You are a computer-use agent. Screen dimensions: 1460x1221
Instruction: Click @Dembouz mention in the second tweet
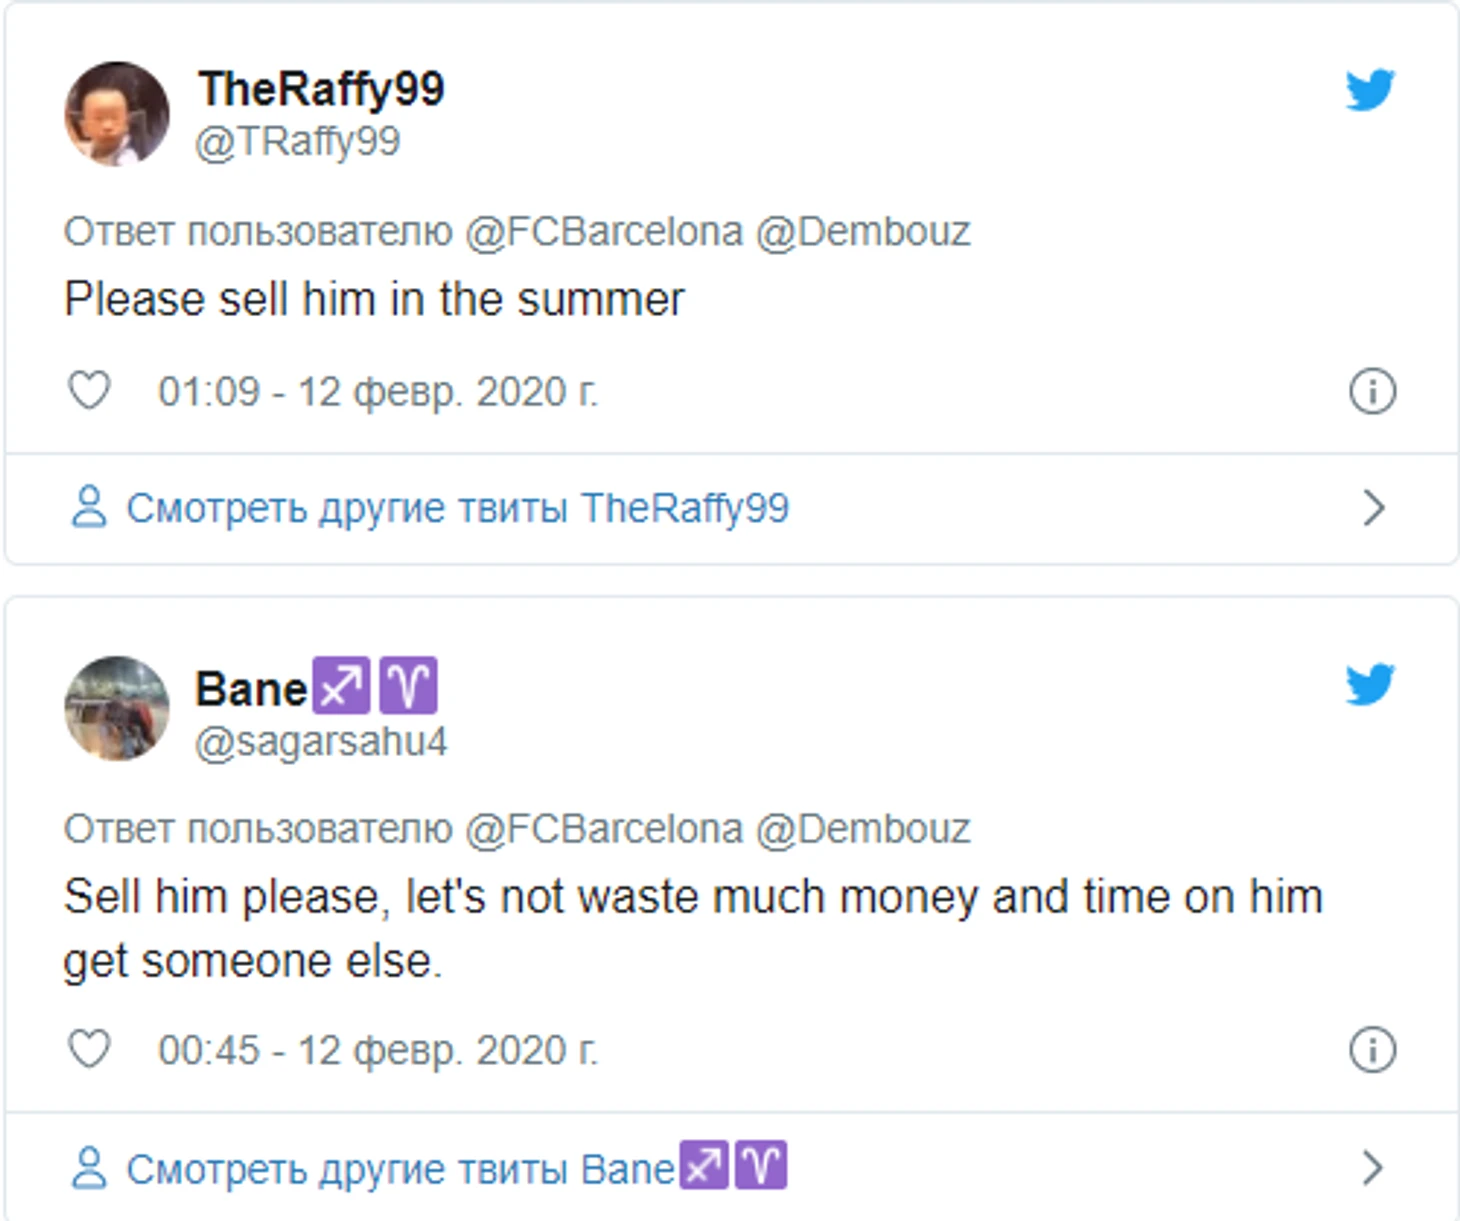pyautogui.click(x=863, y=829)
